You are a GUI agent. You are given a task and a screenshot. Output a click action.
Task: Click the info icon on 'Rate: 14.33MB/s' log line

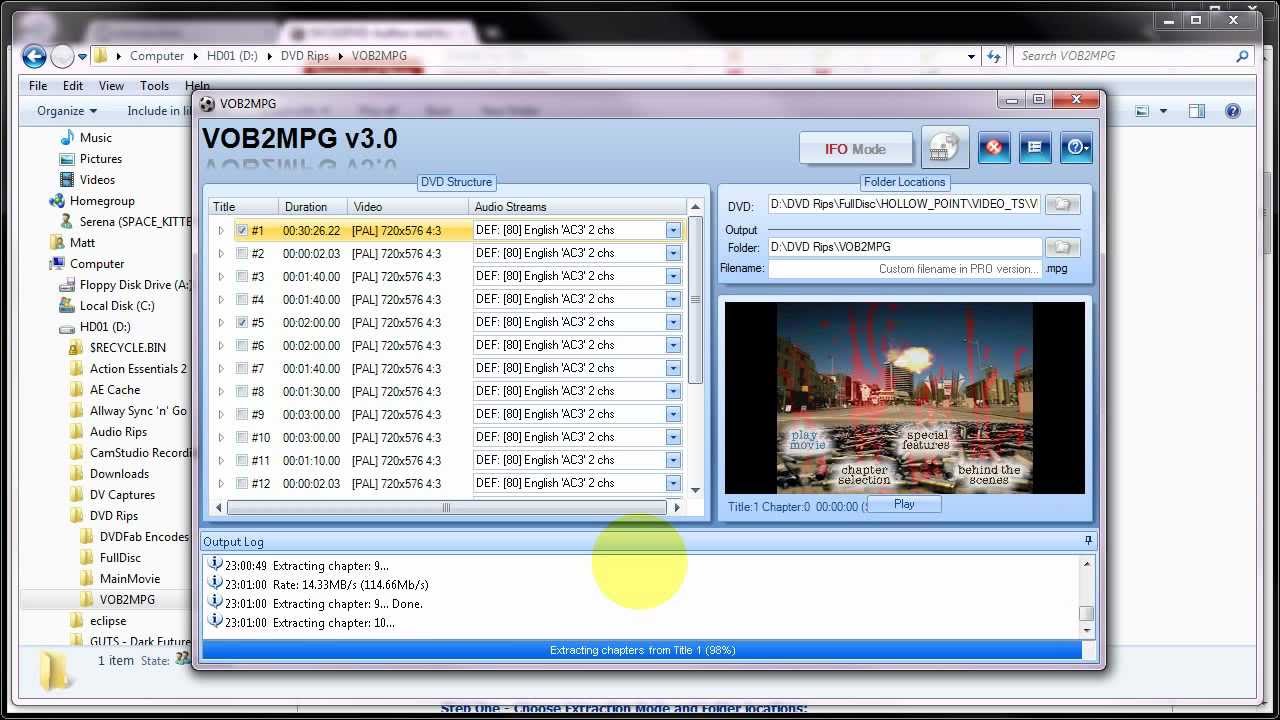pos(214,584)
